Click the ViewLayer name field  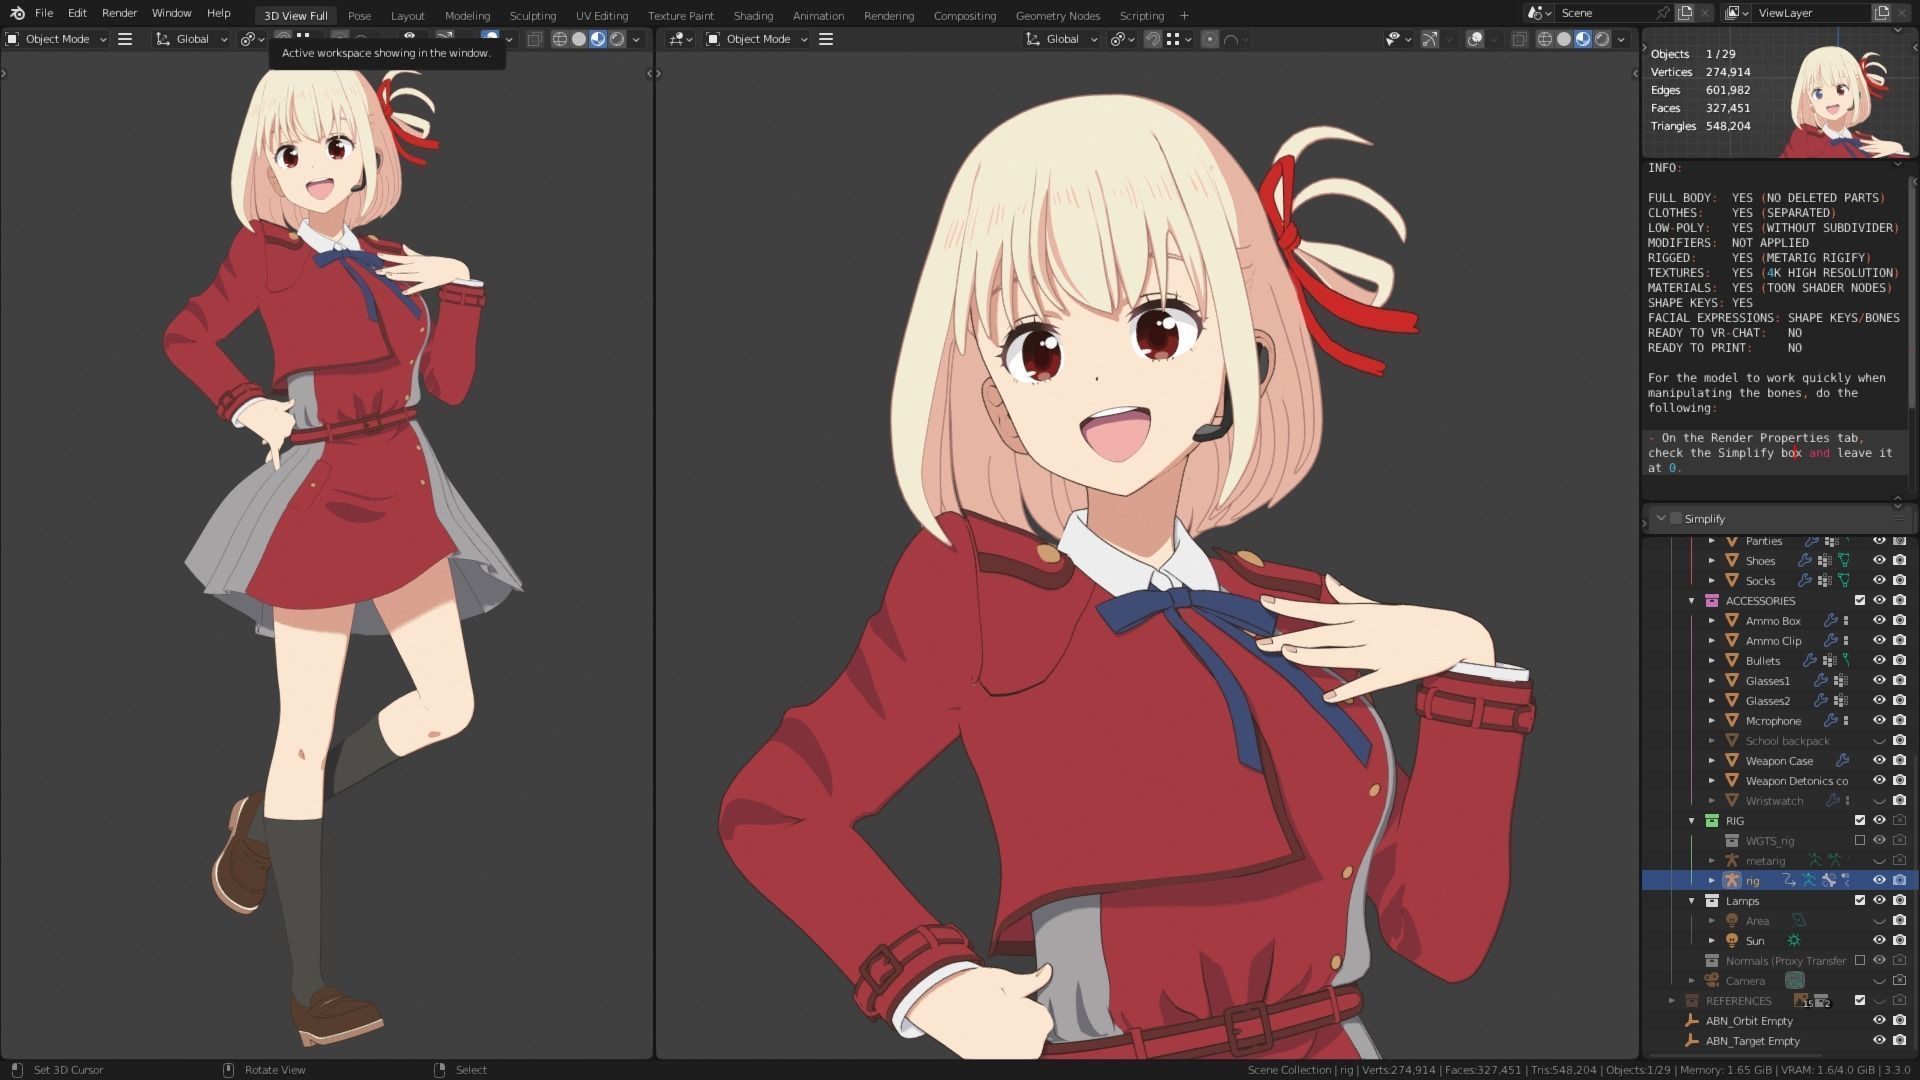pos(1812,13)
